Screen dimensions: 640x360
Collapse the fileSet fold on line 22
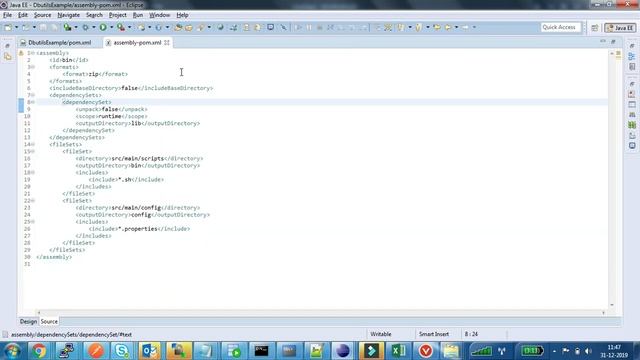click(33, 201)
